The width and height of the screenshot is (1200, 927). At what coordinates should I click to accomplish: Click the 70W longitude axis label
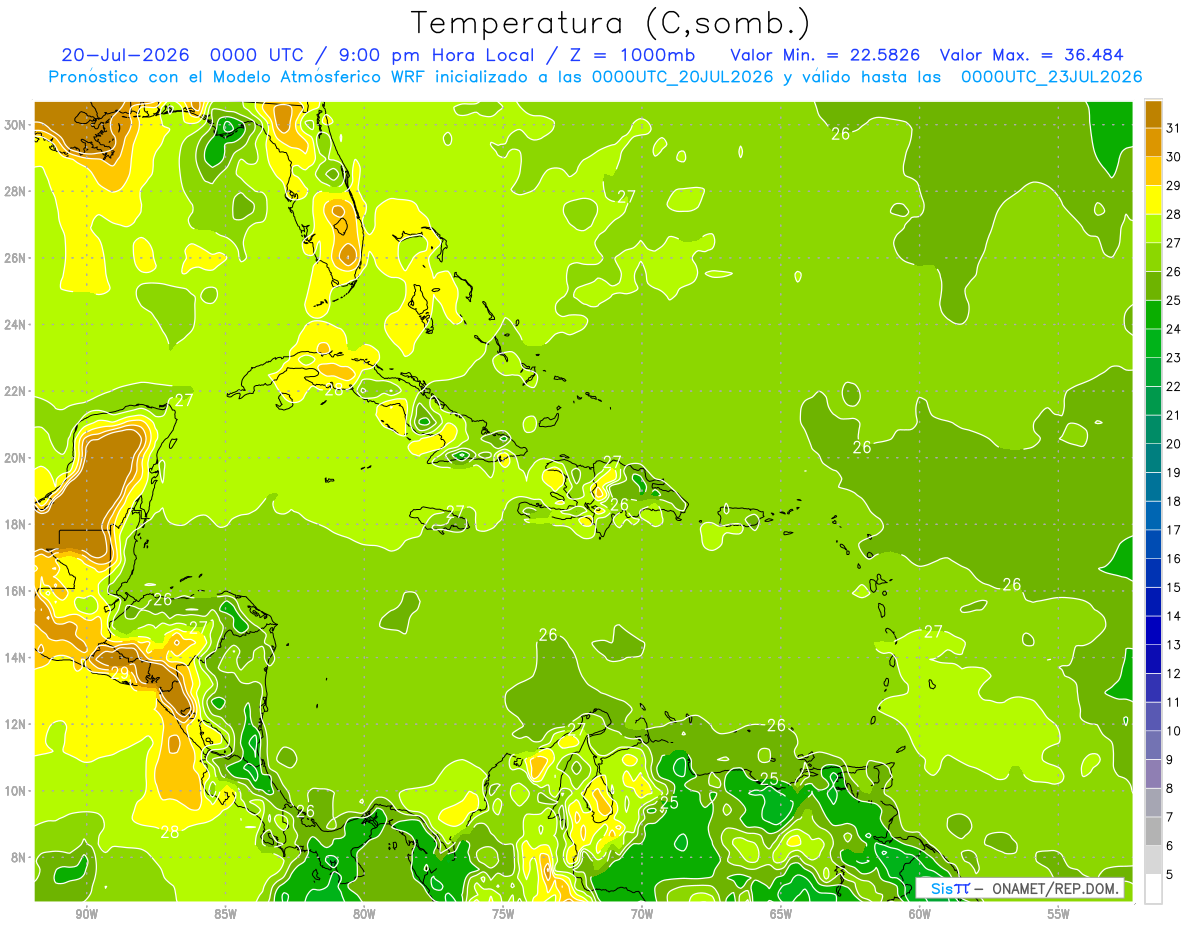pos(642,915)
